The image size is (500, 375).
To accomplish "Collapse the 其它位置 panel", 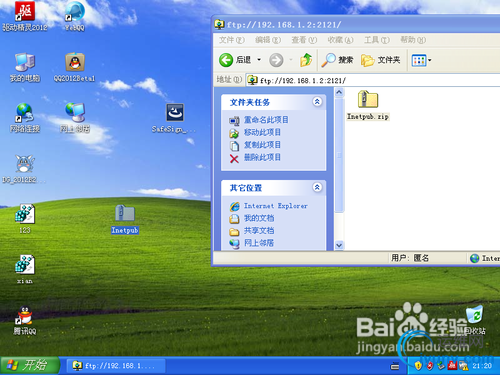I will [x=317, y=187].
